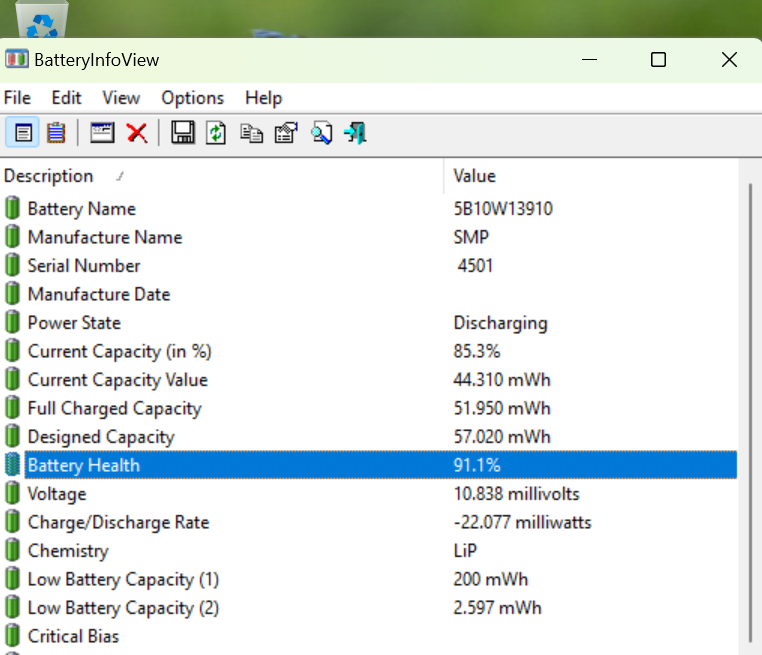Click the Value column header

pos(592,176)
